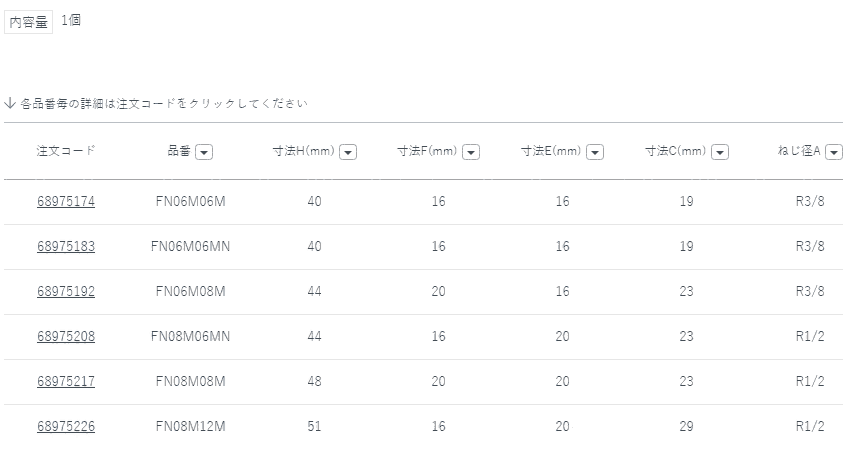The width and height of the screenshot is (843, 449).
Task: Click part number FN08M12M cell
Action: (190, 427)
